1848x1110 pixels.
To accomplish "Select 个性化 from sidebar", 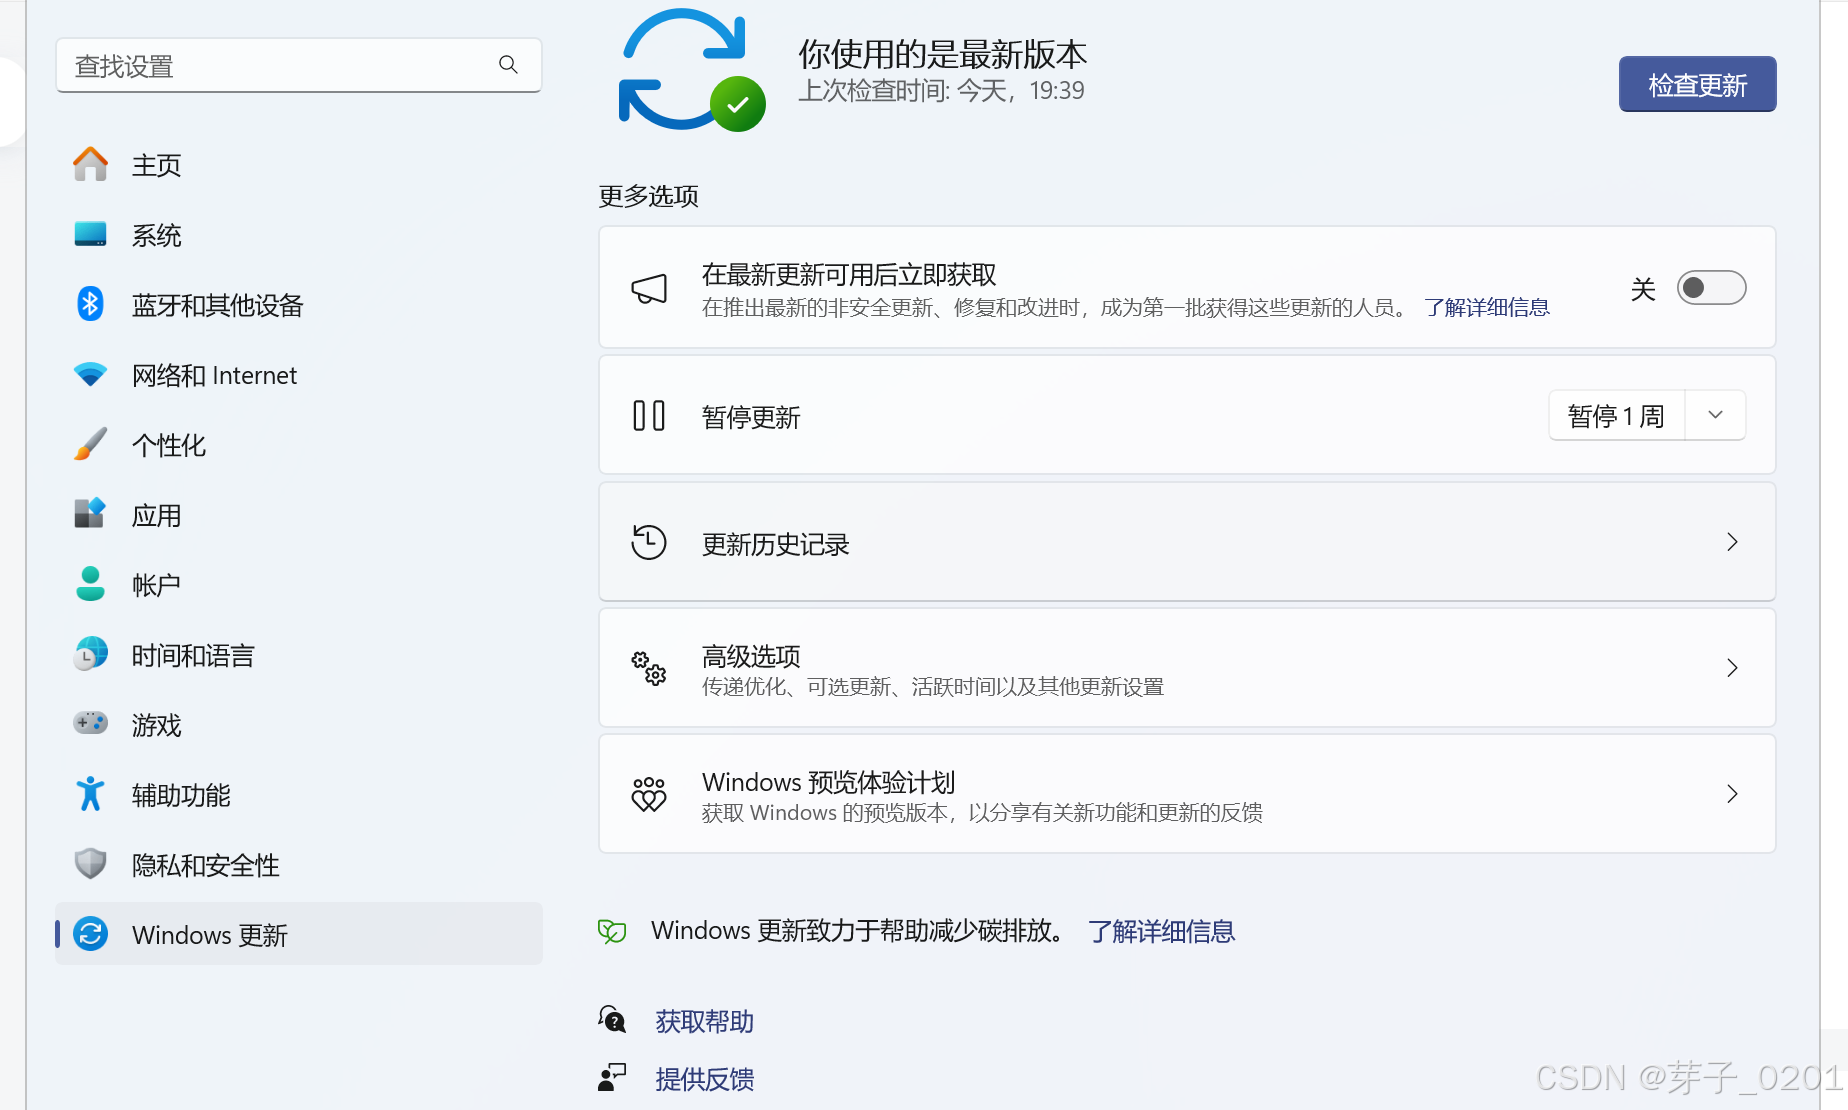I will (299, 444).
